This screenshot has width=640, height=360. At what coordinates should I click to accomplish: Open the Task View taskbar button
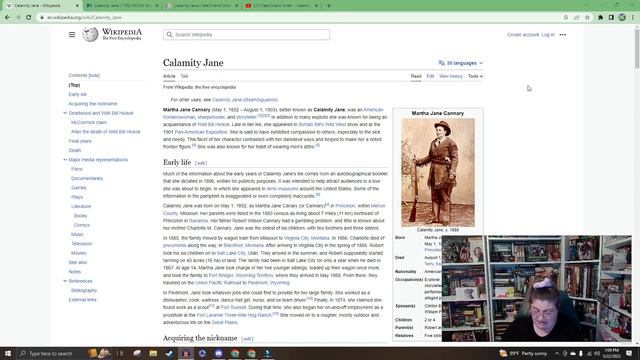click(120, 353)
